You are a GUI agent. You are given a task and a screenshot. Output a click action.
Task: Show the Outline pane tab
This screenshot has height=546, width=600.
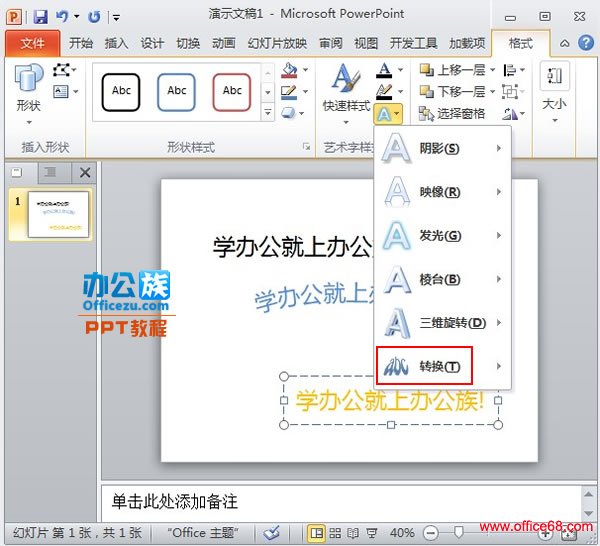(x=50, y=173)
